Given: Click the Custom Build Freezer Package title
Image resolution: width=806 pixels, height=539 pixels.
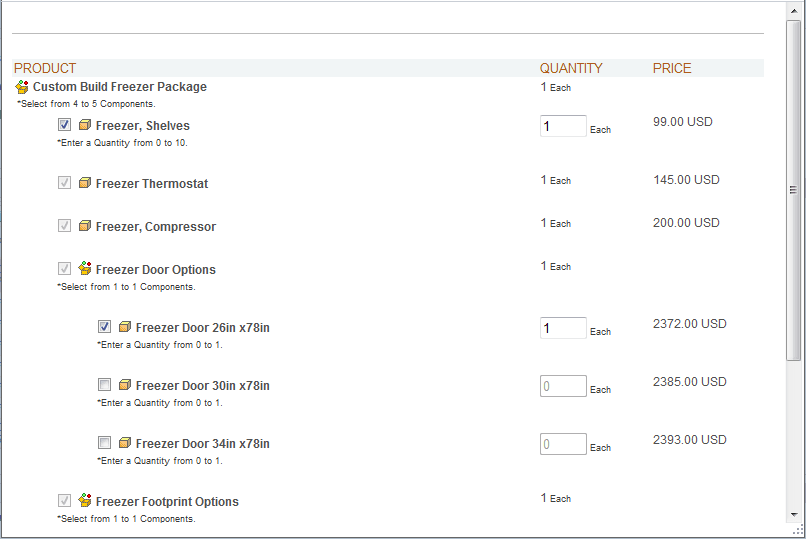Looking at the screenshot, I should point(120,87).
